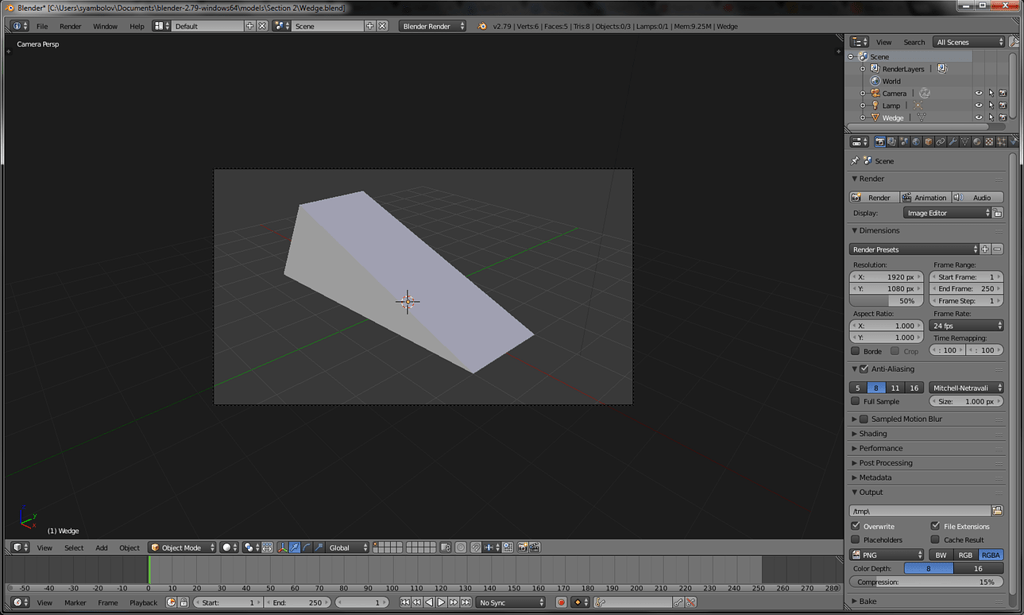
Task: Open the Object Mode dropdown
Action: pyautogui.click(x=183, y=547)
